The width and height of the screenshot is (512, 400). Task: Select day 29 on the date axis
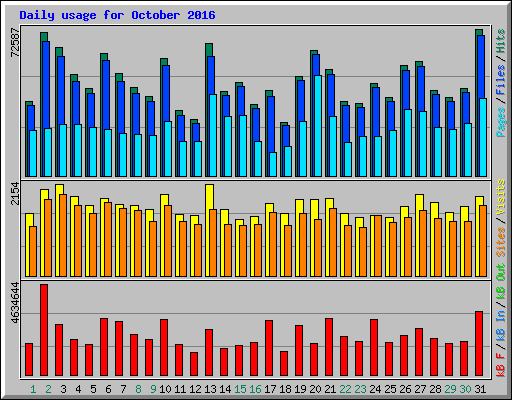coord(450,389)
